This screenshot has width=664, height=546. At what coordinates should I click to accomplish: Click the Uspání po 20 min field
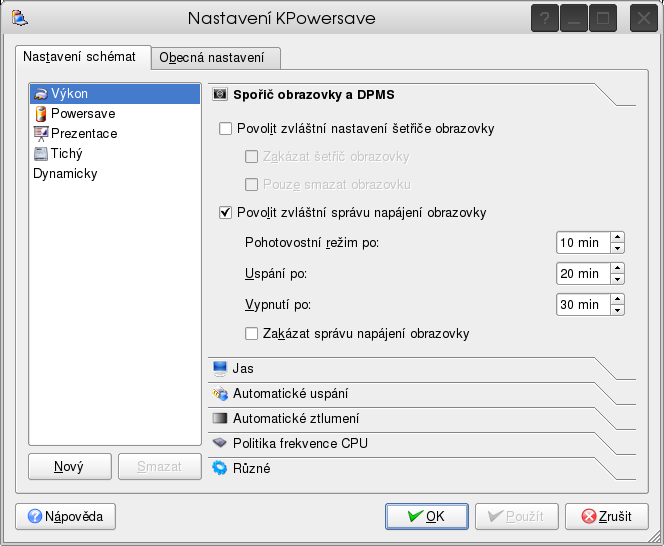pyautogui.click(x=583, y=274)
